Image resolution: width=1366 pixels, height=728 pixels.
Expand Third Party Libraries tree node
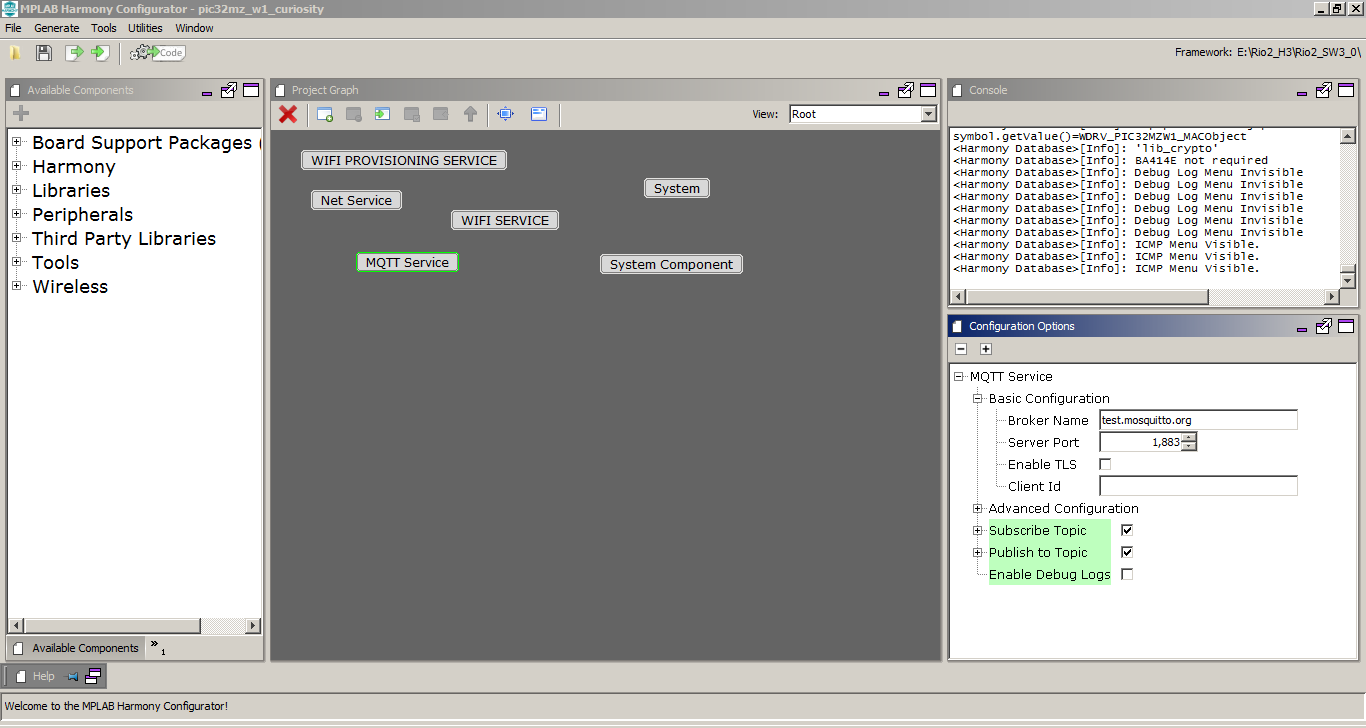pyautogui.click(x=17, y=238)
